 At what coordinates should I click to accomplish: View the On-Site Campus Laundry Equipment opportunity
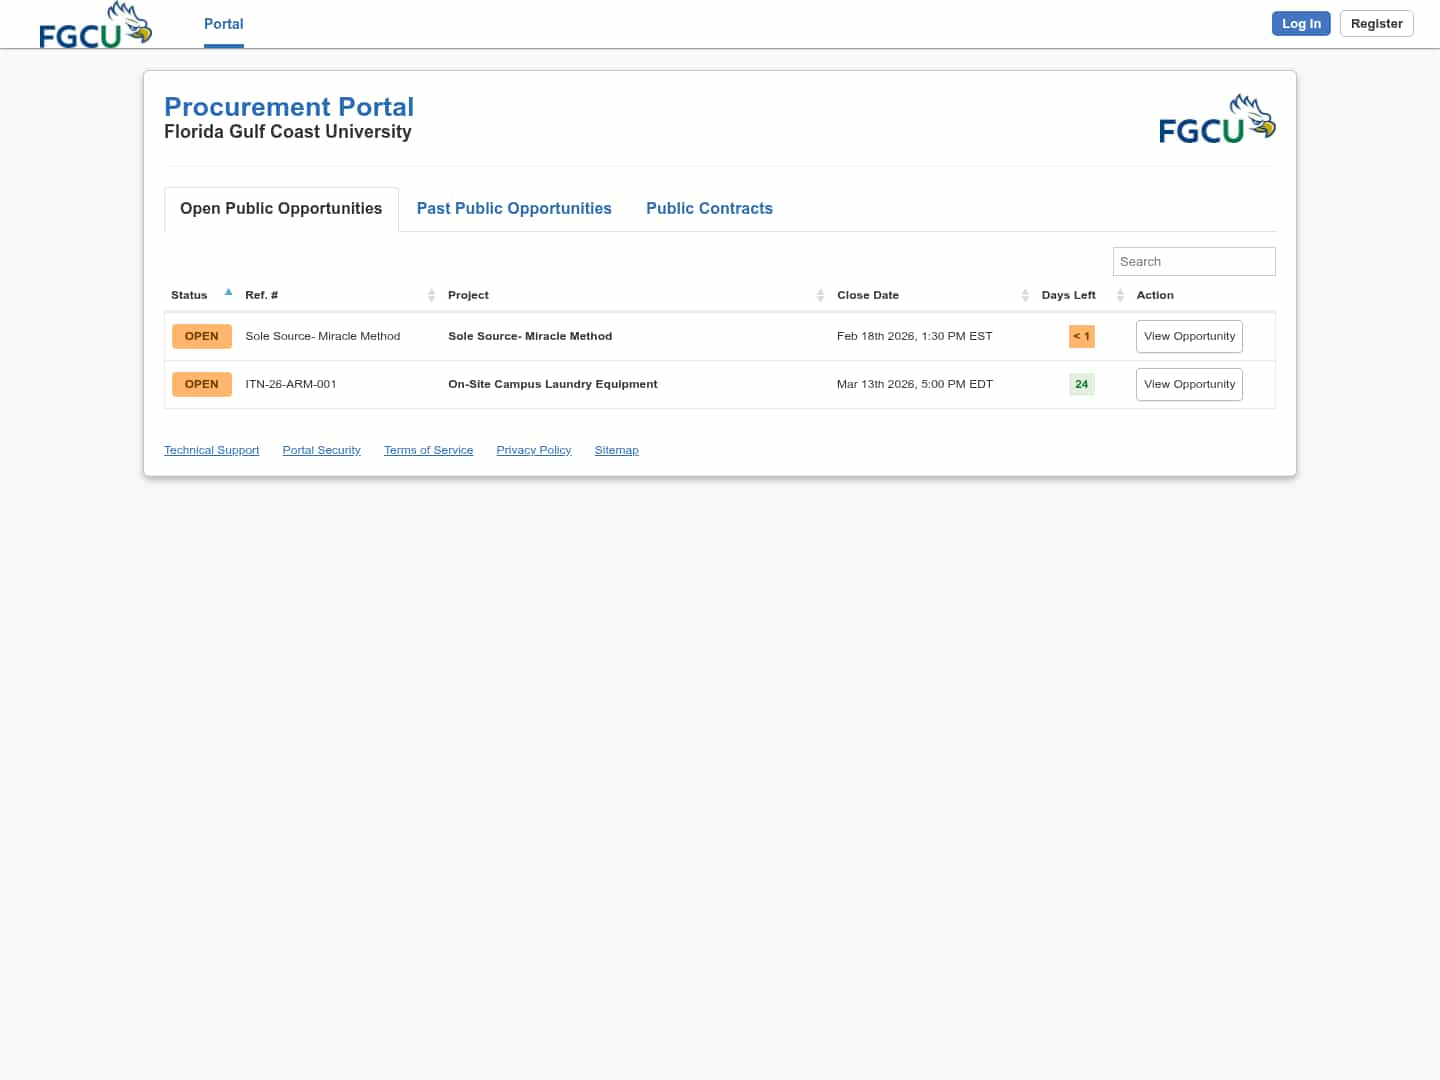[x=1189, y=384]
